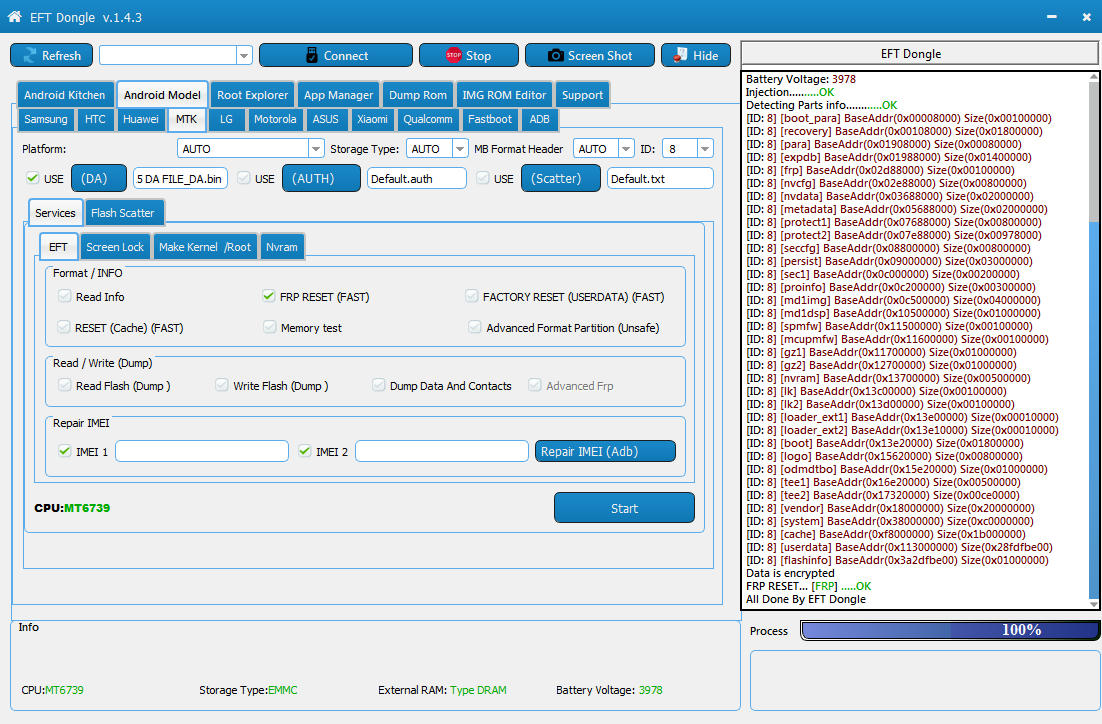The image size is (1102, 724).
Task: Open the Make Kernel /Root tab
Action: (205, 247)
